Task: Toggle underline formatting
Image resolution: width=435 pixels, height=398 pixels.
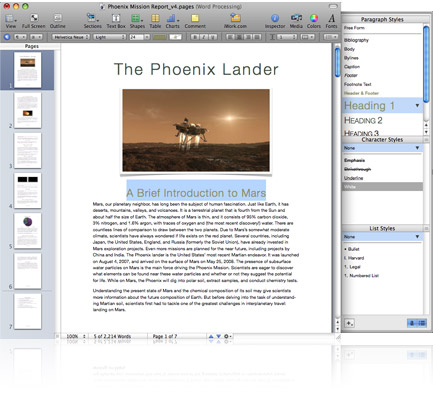Action: pyautogui.click(x=213, y=37)
